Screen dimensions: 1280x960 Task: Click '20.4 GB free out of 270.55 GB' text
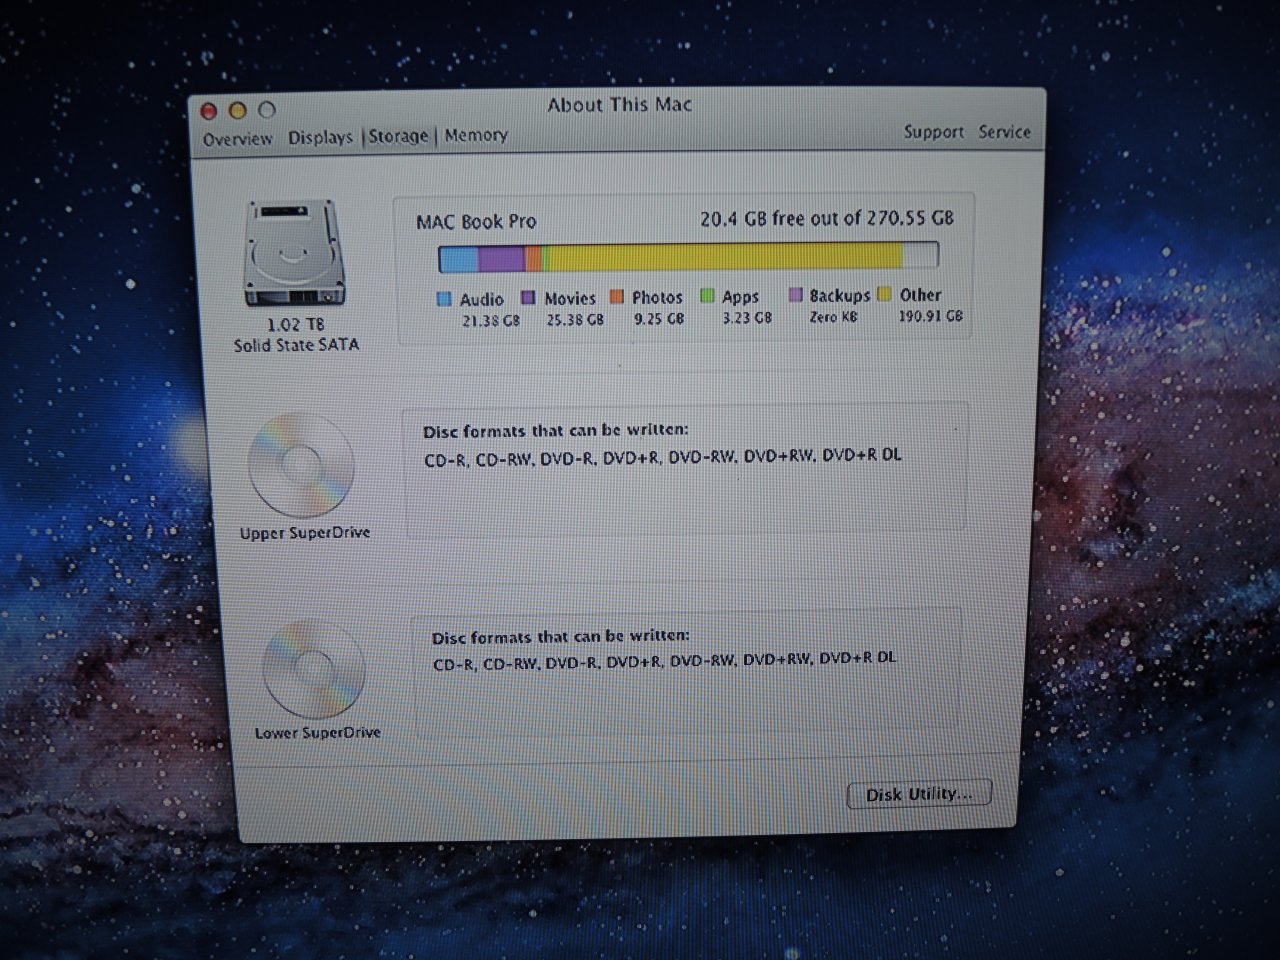(827, 218)
